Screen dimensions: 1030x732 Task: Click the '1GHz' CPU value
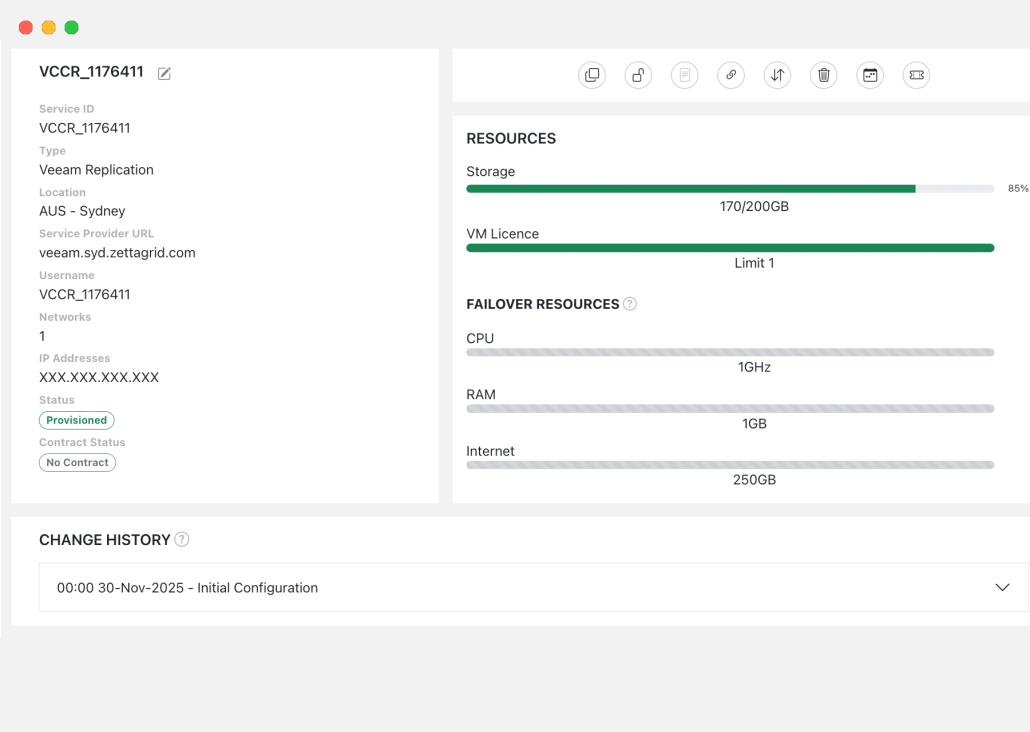(754, 367)
